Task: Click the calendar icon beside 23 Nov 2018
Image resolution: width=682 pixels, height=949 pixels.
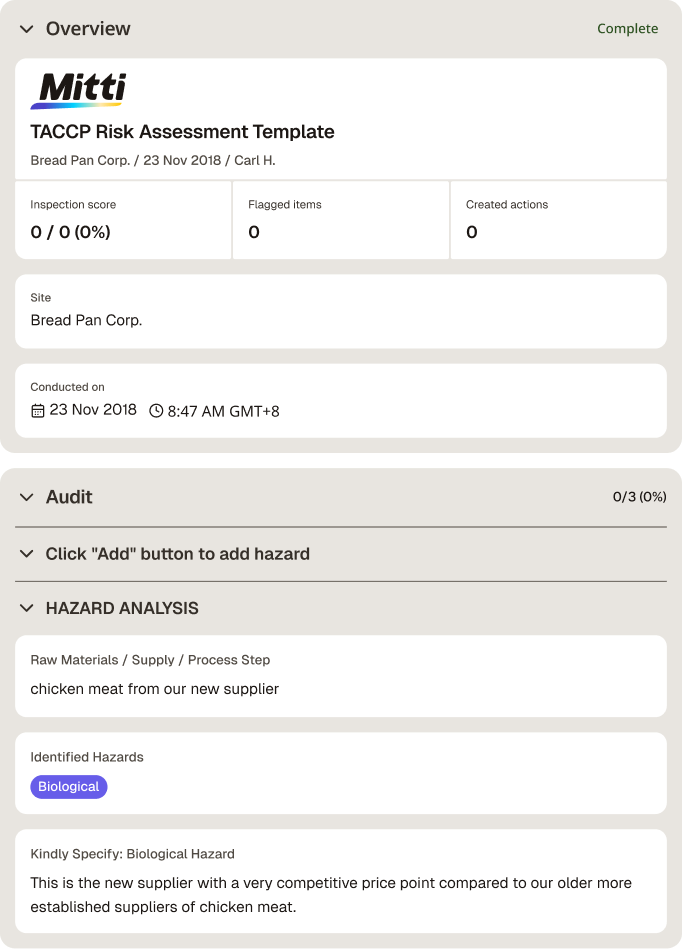Action: [38, 411]
